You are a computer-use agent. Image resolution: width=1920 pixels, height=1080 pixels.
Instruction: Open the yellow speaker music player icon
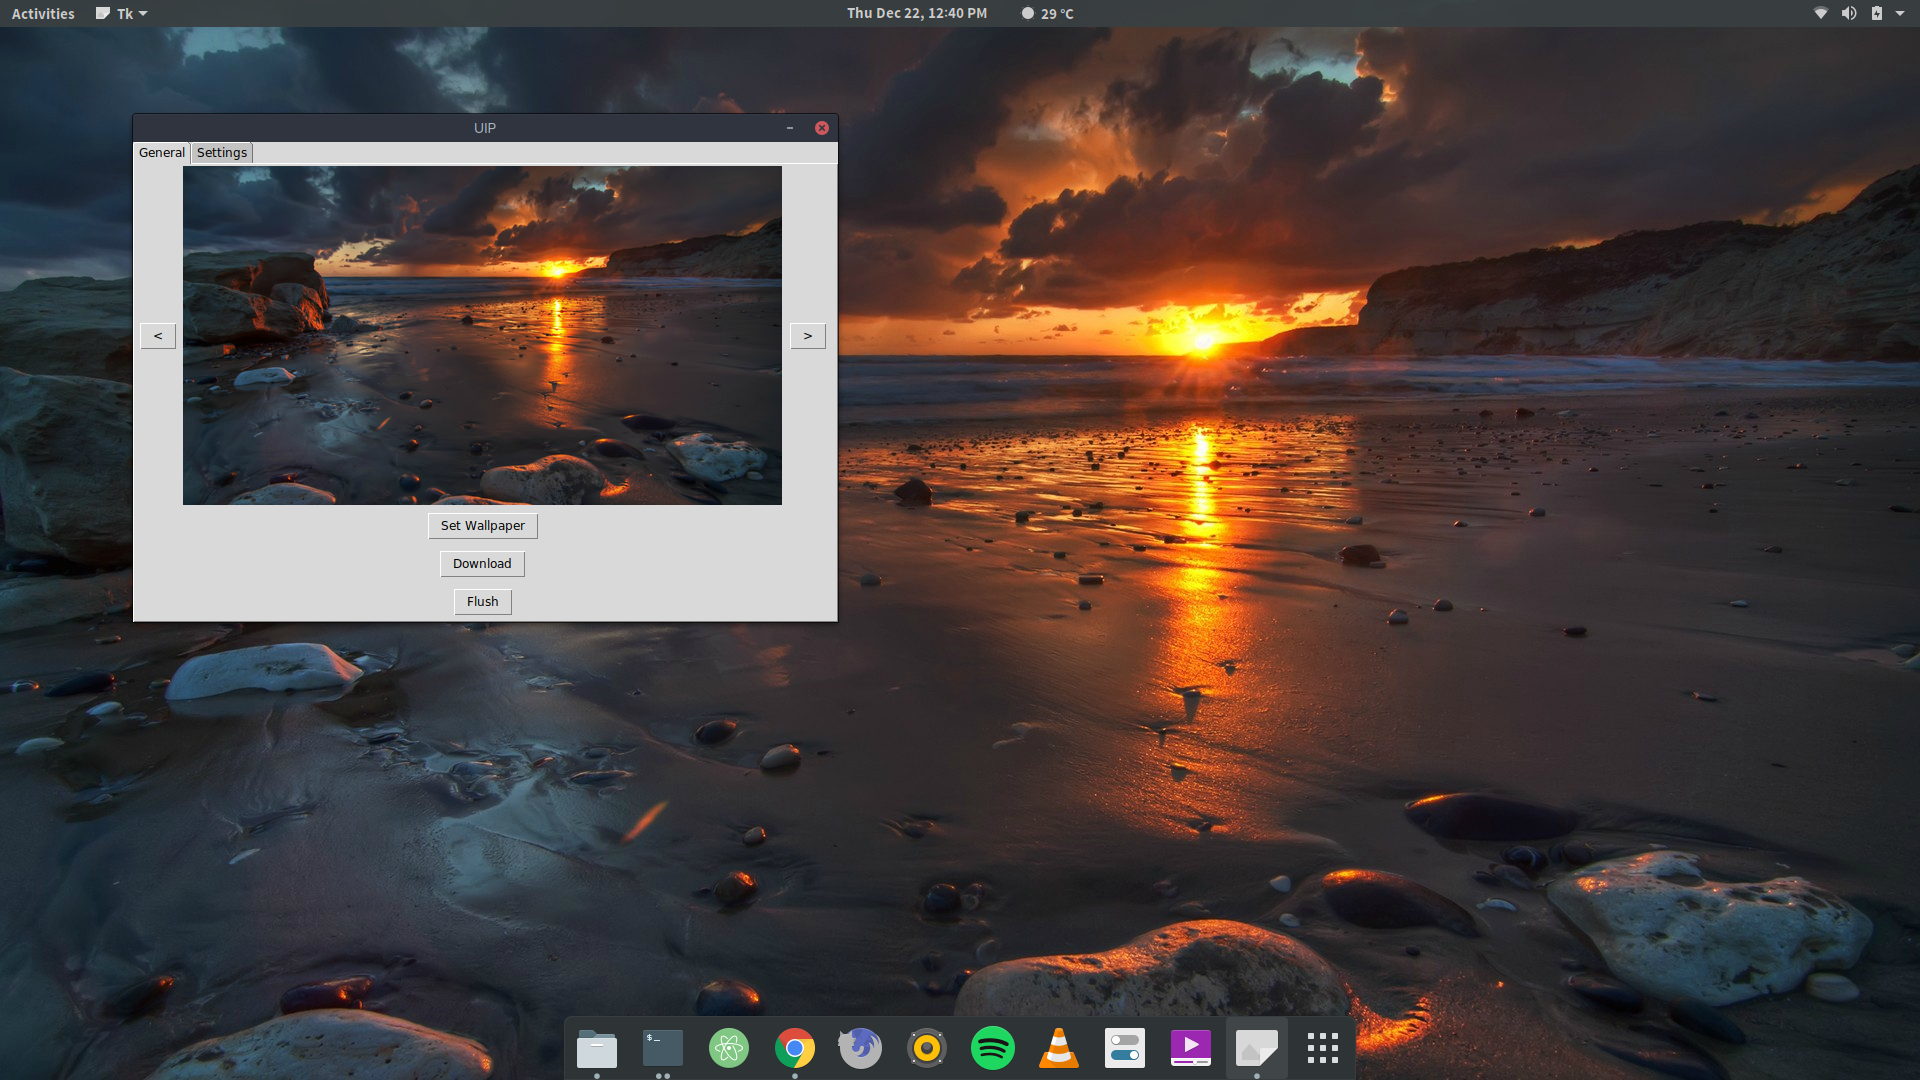[x=926, y=1049]
